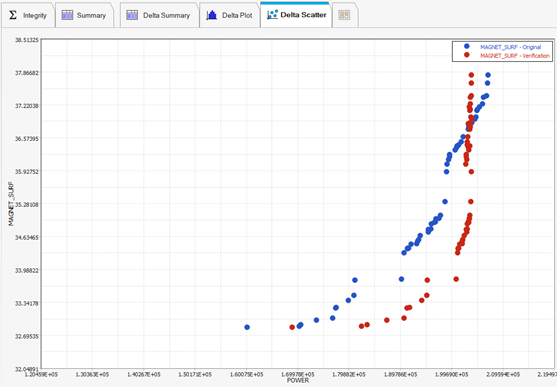Open the Delta Summary tab
The image size is (557, 387).
[159, 15]
